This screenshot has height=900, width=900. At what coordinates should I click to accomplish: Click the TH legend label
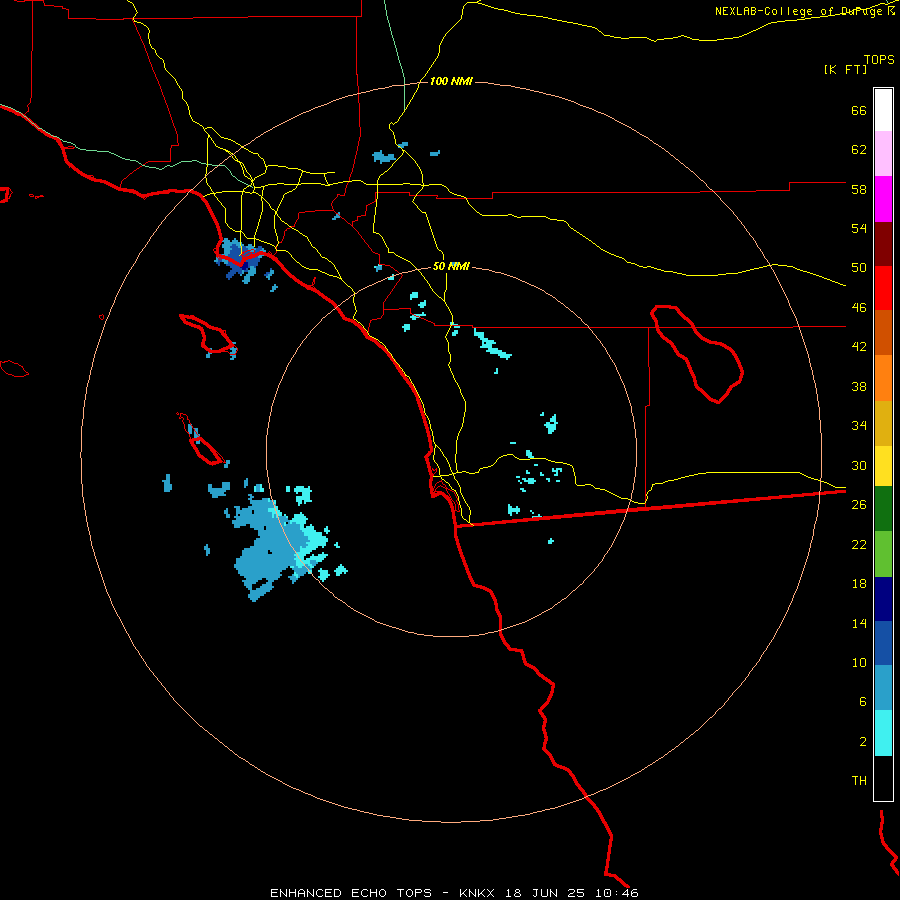pos(859,780)
